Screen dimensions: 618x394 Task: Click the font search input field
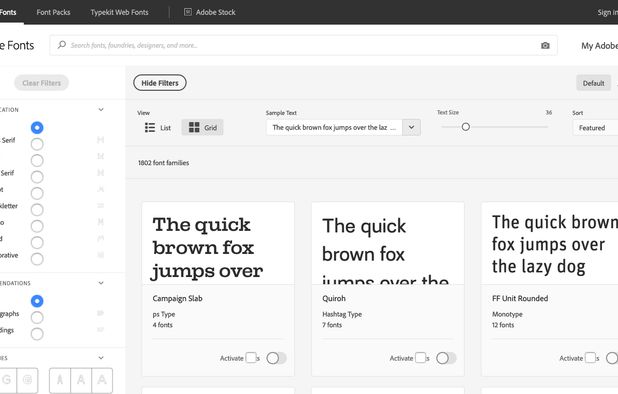point(303,45)
